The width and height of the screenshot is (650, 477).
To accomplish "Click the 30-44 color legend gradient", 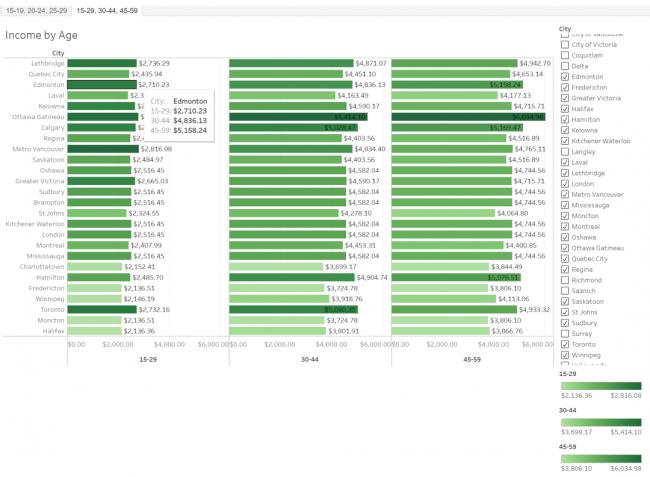I will coord(599,422).
